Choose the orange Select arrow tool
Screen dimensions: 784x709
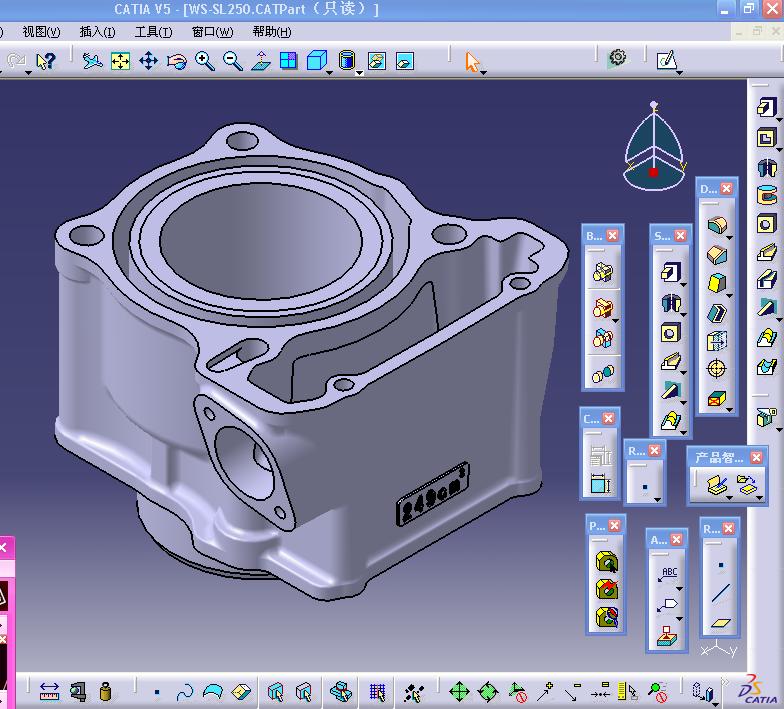(472, 62)
